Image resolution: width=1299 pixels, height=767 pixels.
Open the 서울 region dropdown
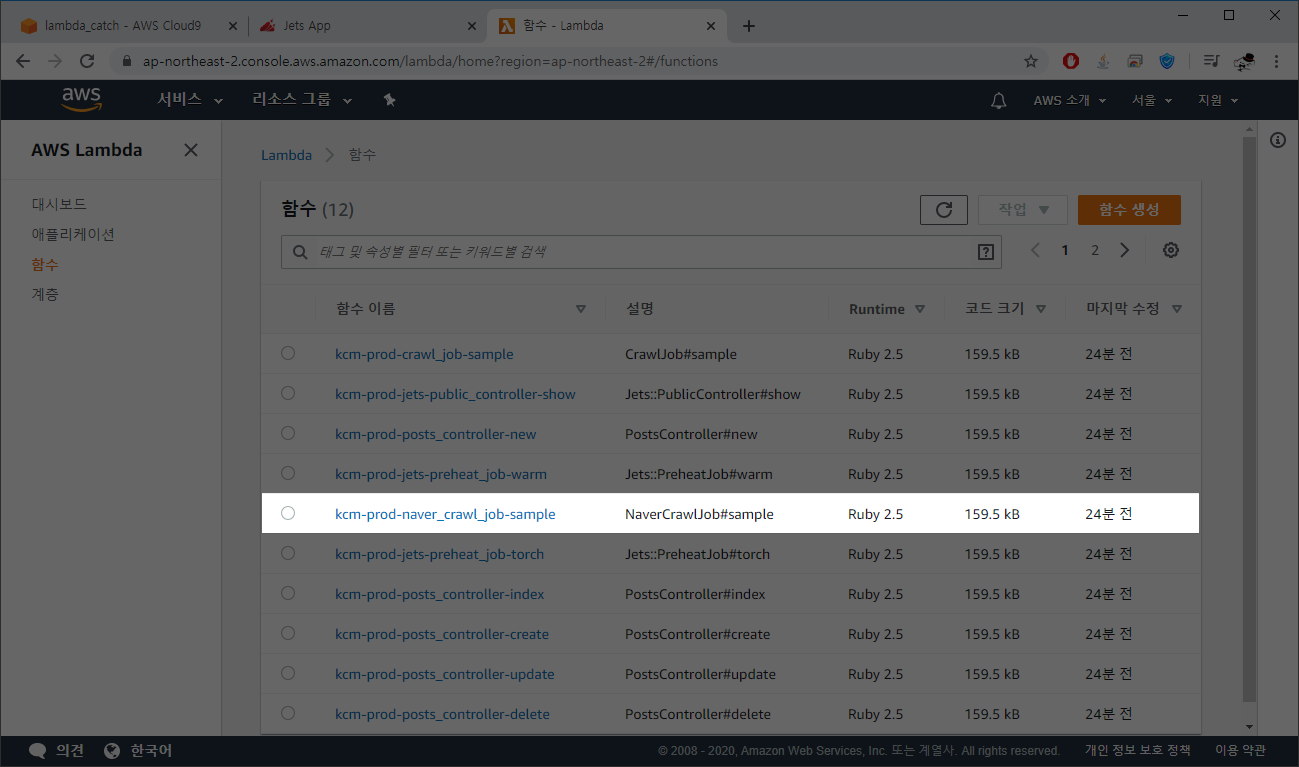click(x=1151, y=100)
